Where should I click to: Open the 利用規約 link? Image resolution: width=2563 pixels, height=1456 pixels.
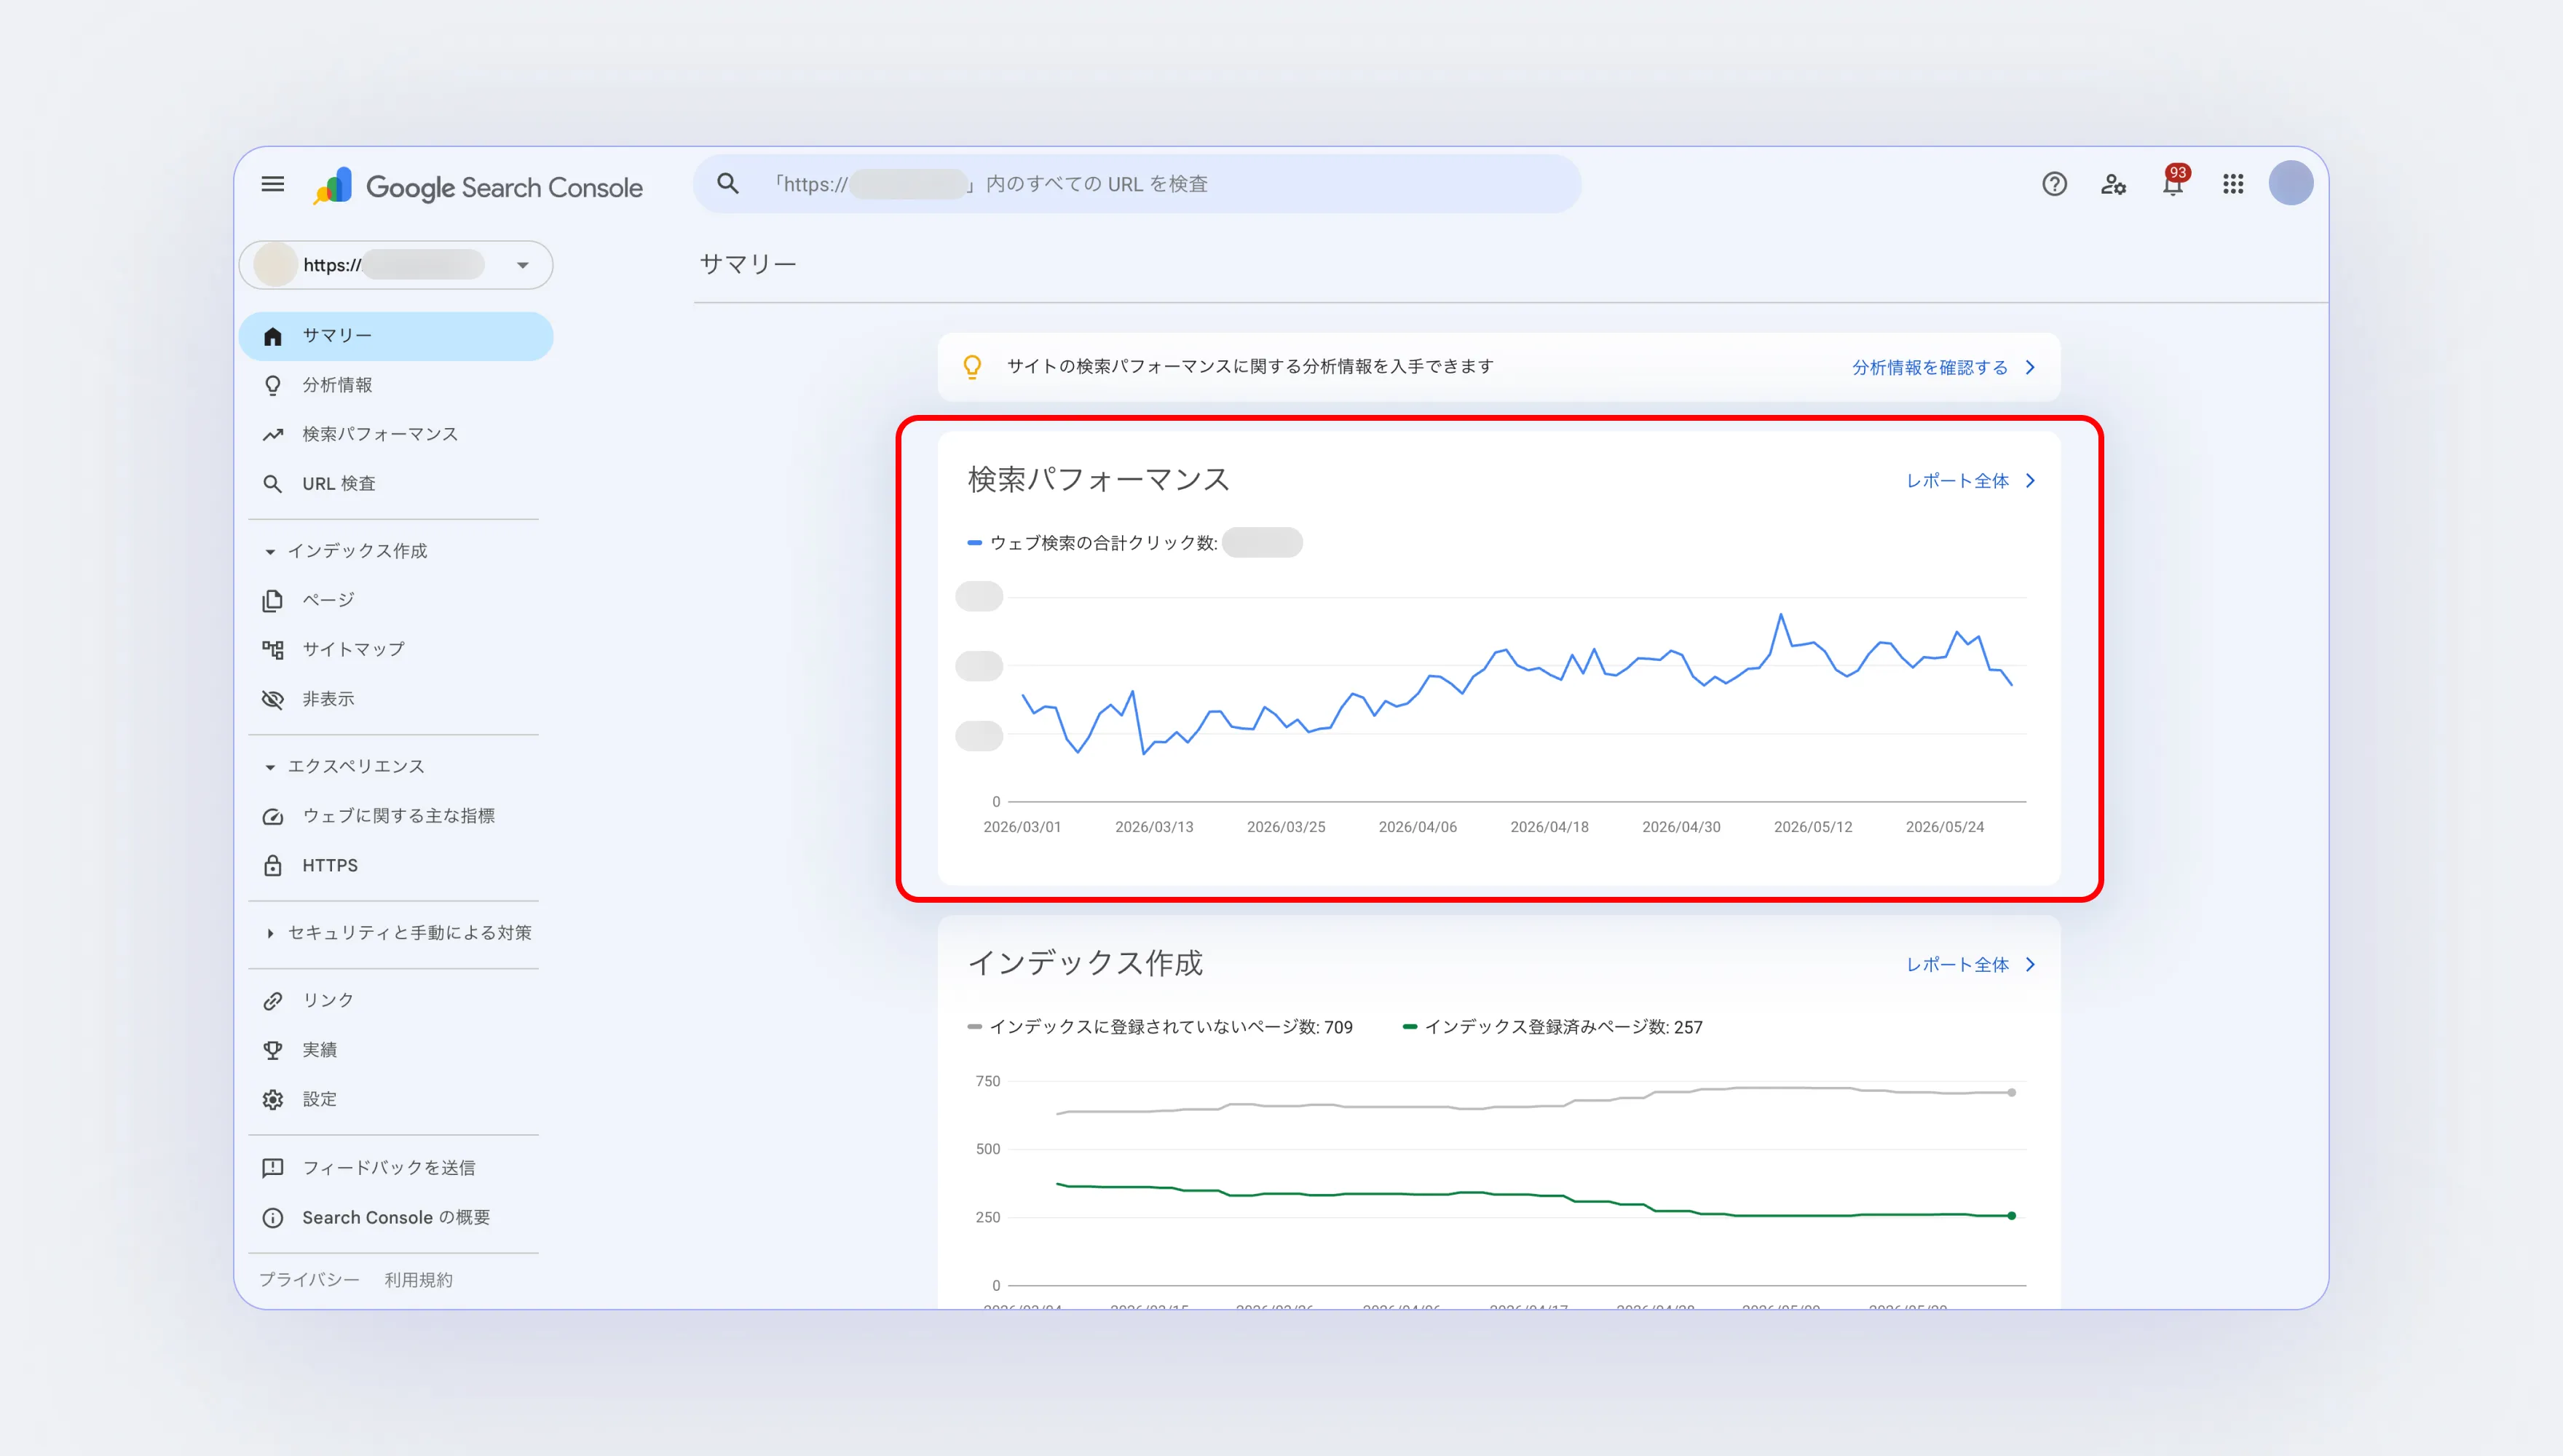[418, 1280]
